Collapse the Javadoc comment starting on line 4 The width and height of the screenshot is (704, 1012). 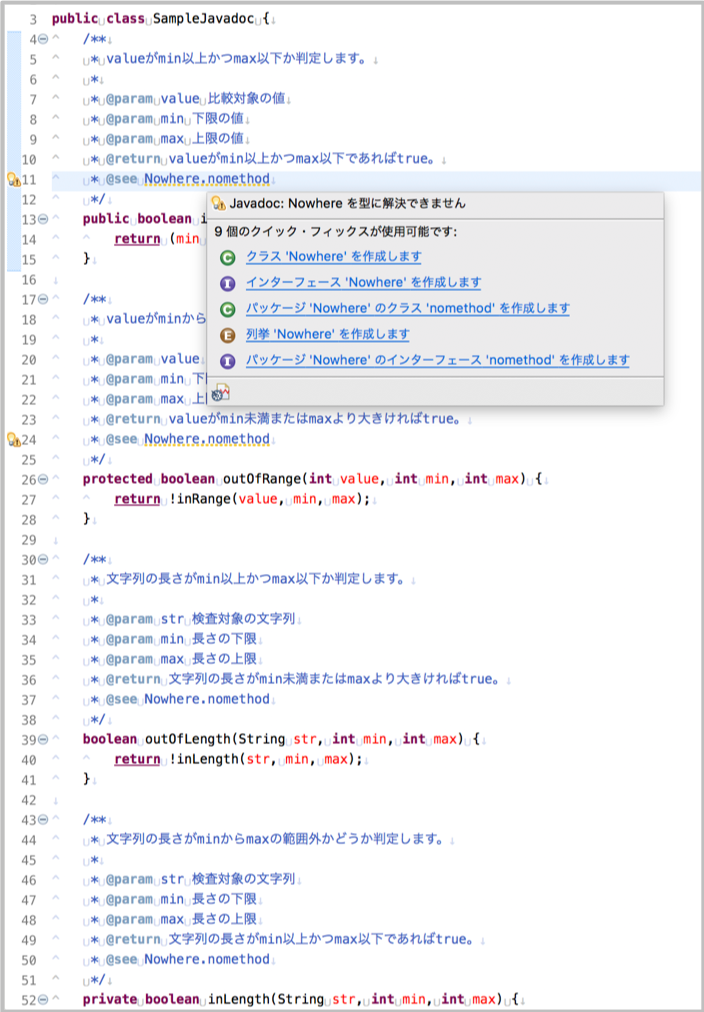click(x=43, y=39)
